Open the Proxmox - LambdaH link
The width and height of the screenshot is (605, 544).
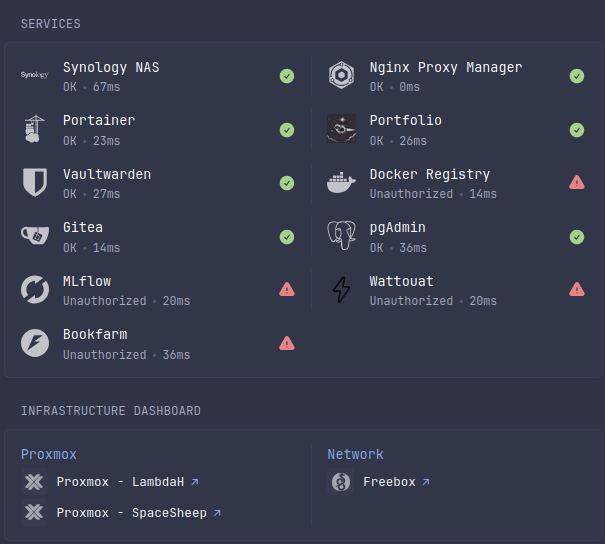coord(120,482)
